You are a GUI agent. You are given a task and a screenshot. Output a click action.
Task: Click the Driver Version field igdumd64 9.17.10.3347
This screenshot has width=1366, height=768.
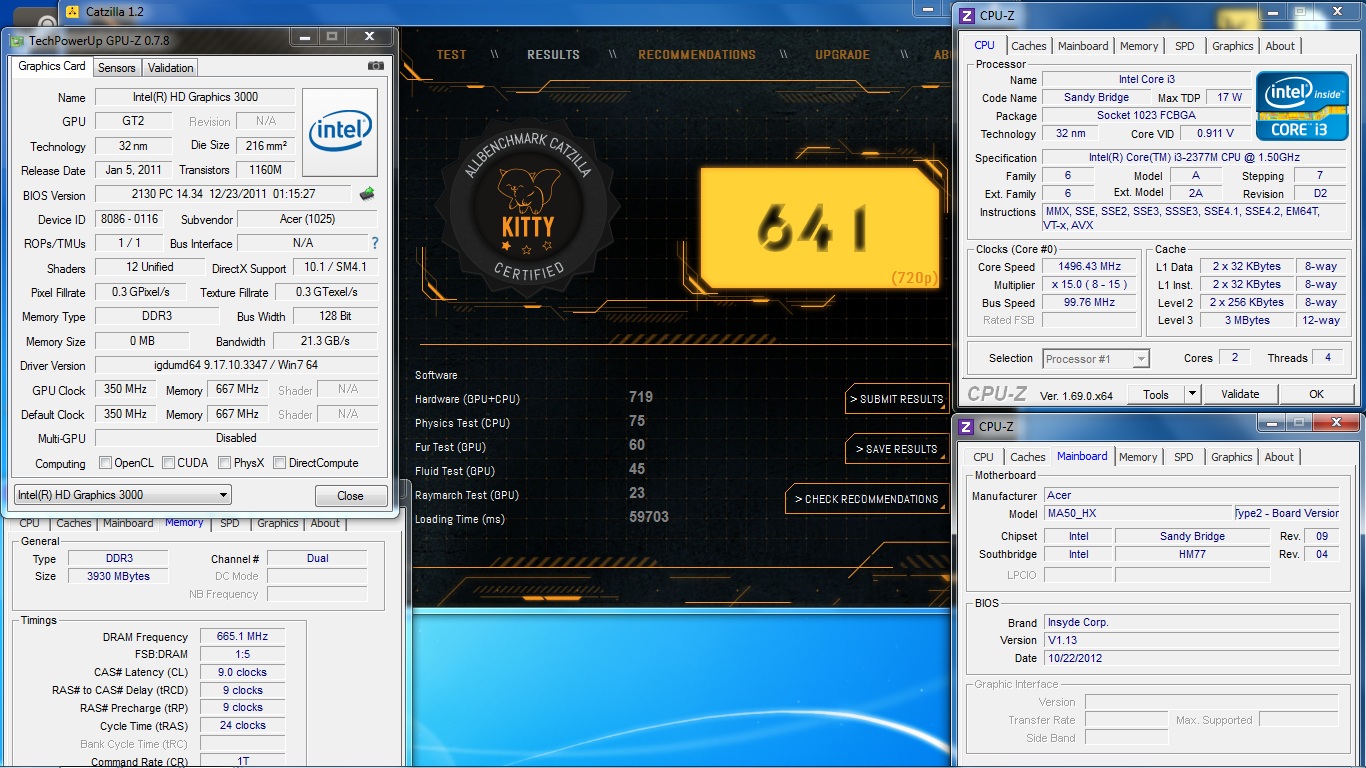coord(236,365)
